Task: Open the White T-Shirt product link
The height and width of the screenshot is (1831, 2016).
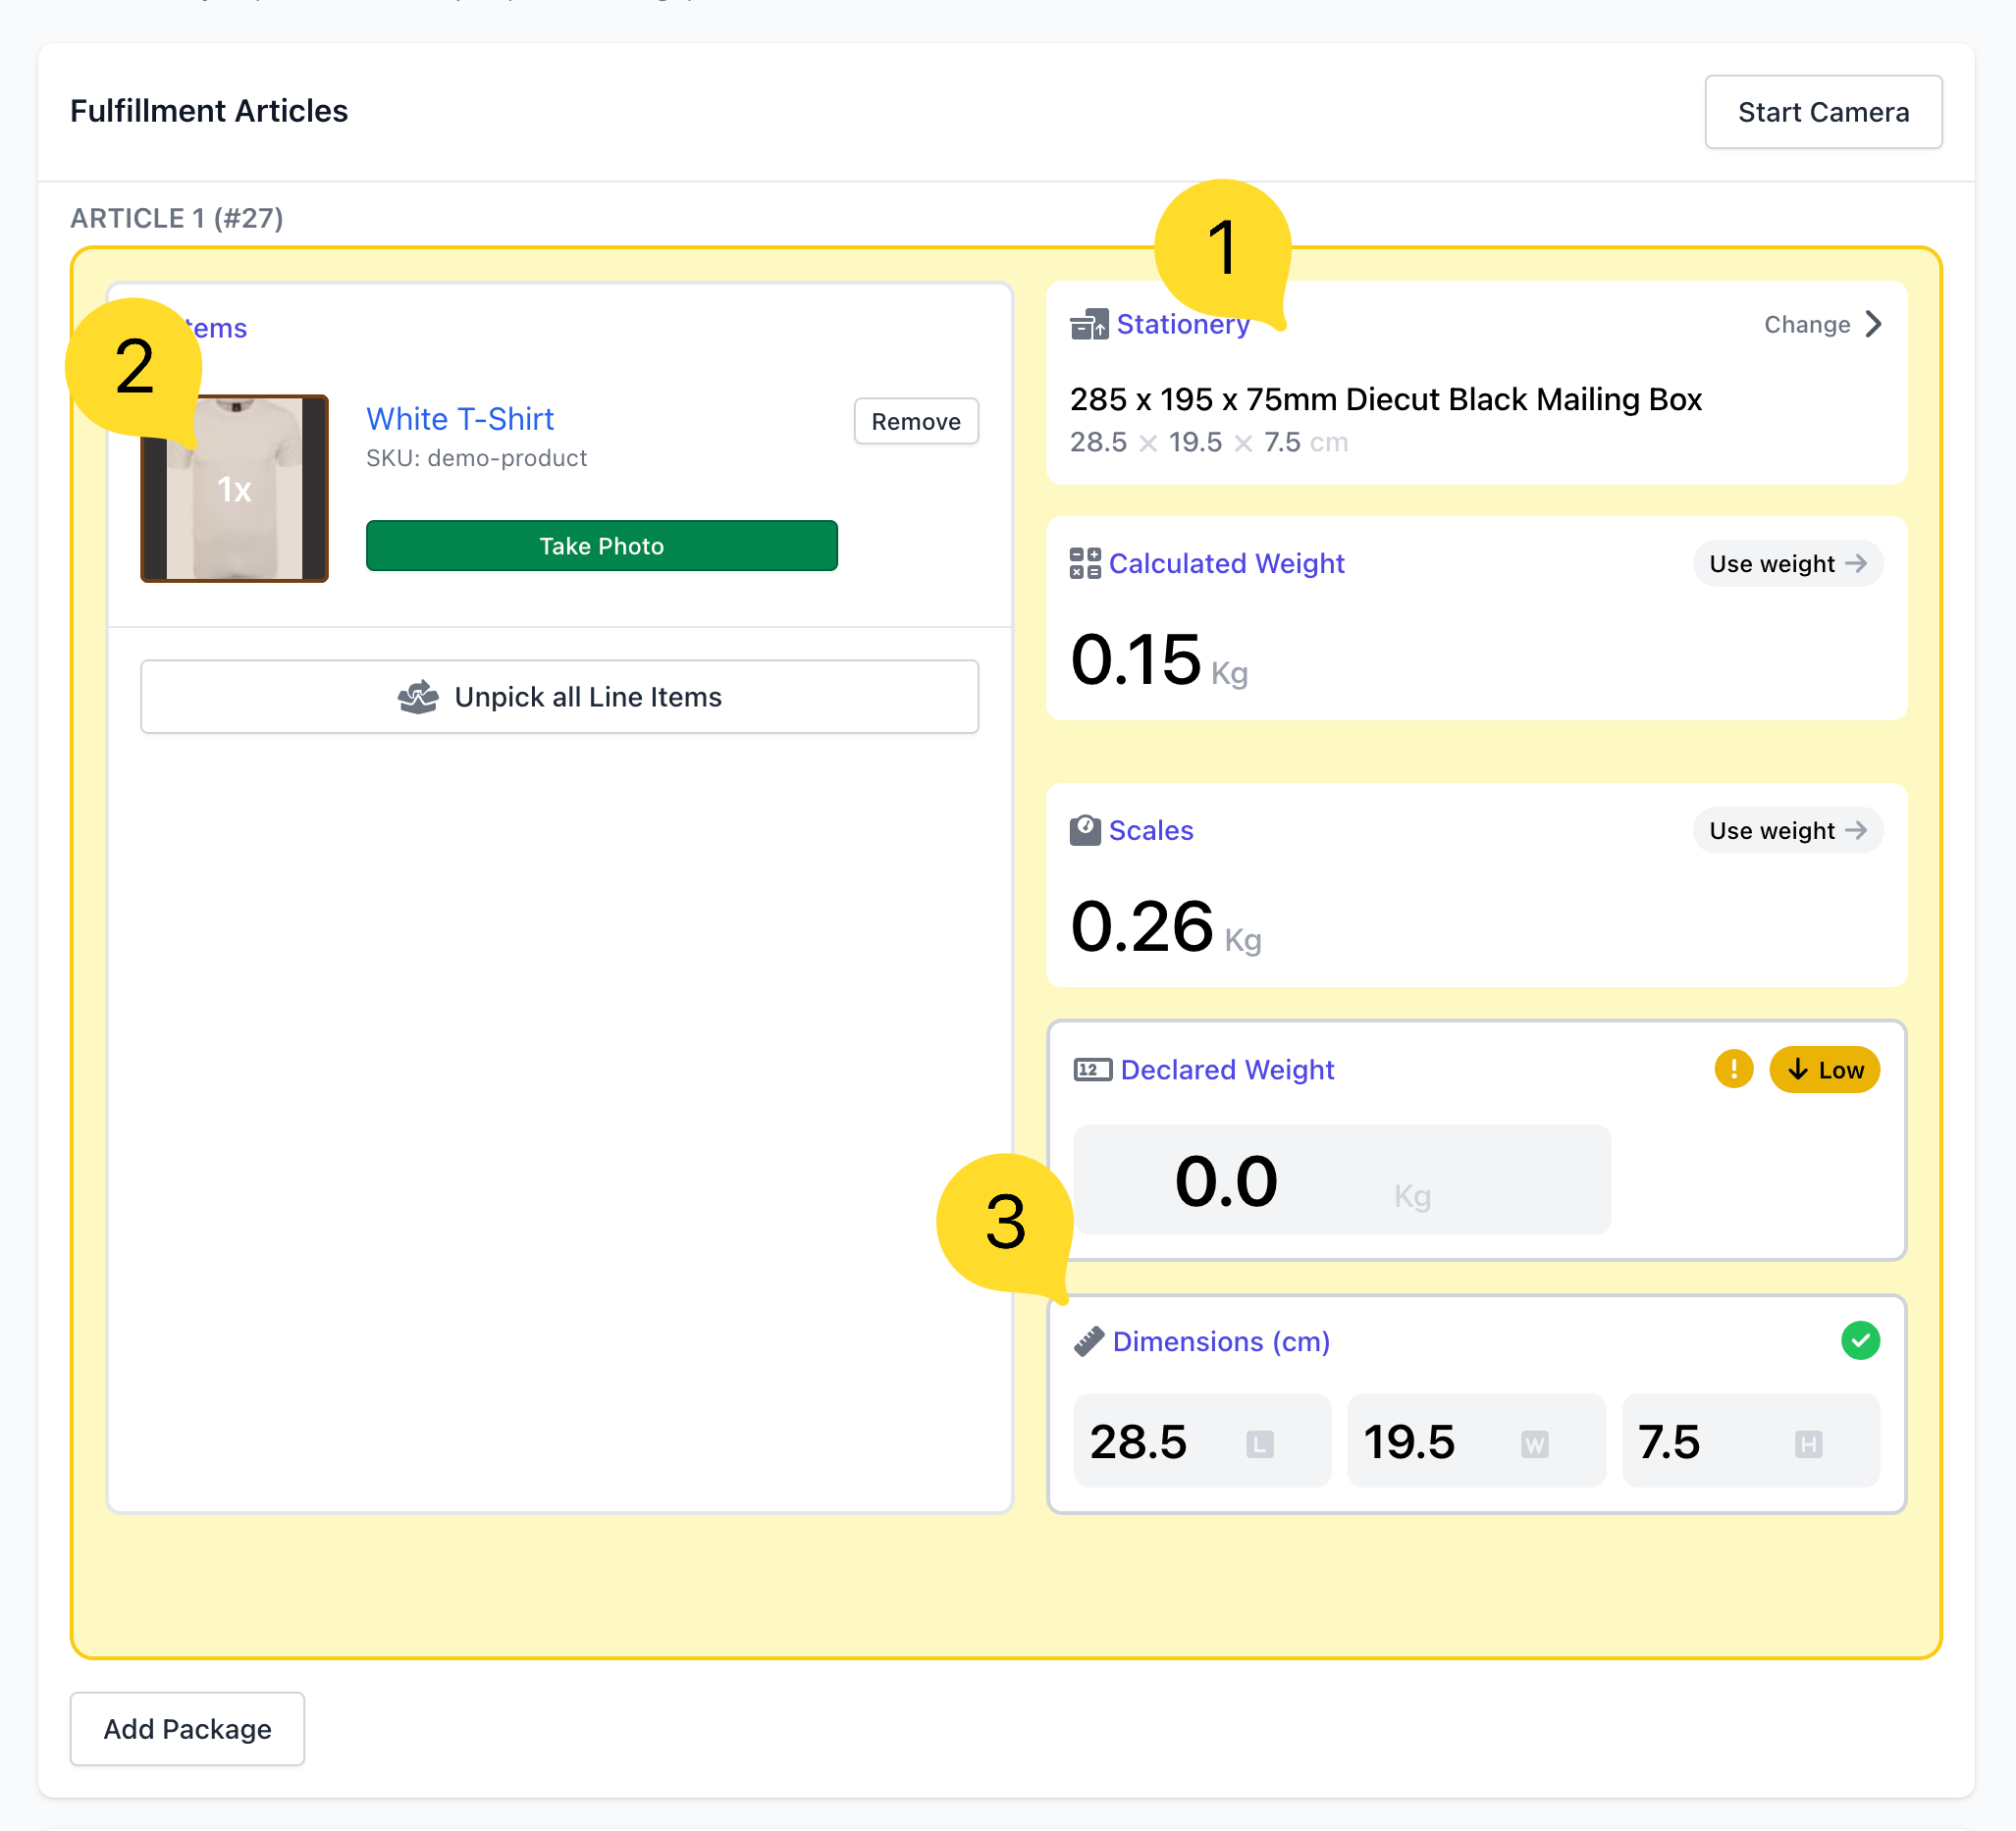Action: coord(459,419)
